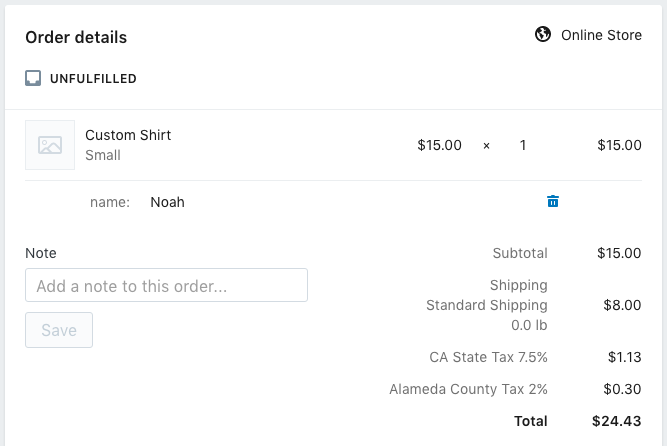Screen dimensions: 667x446
Task: Click the $15.00 unit price
Action: 439,145
